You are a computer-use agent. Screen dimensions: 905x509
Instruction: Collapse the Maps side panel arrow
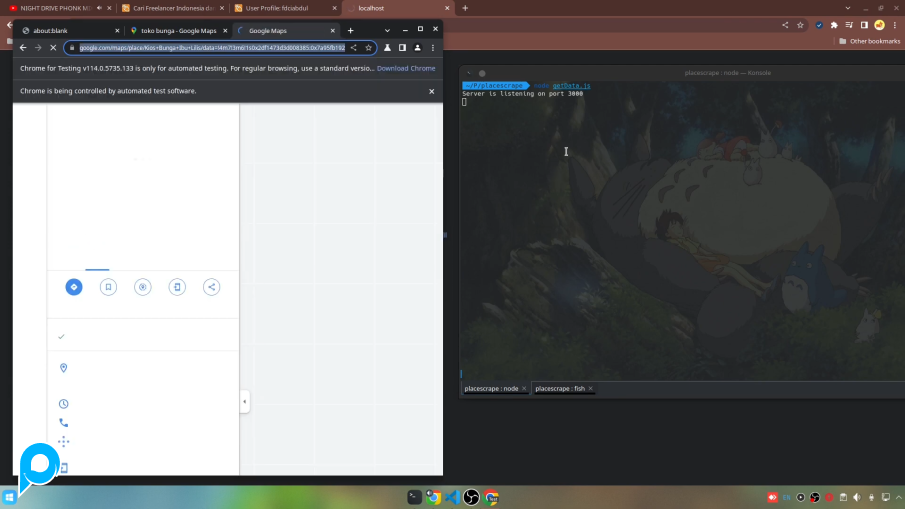coord(244,402)
